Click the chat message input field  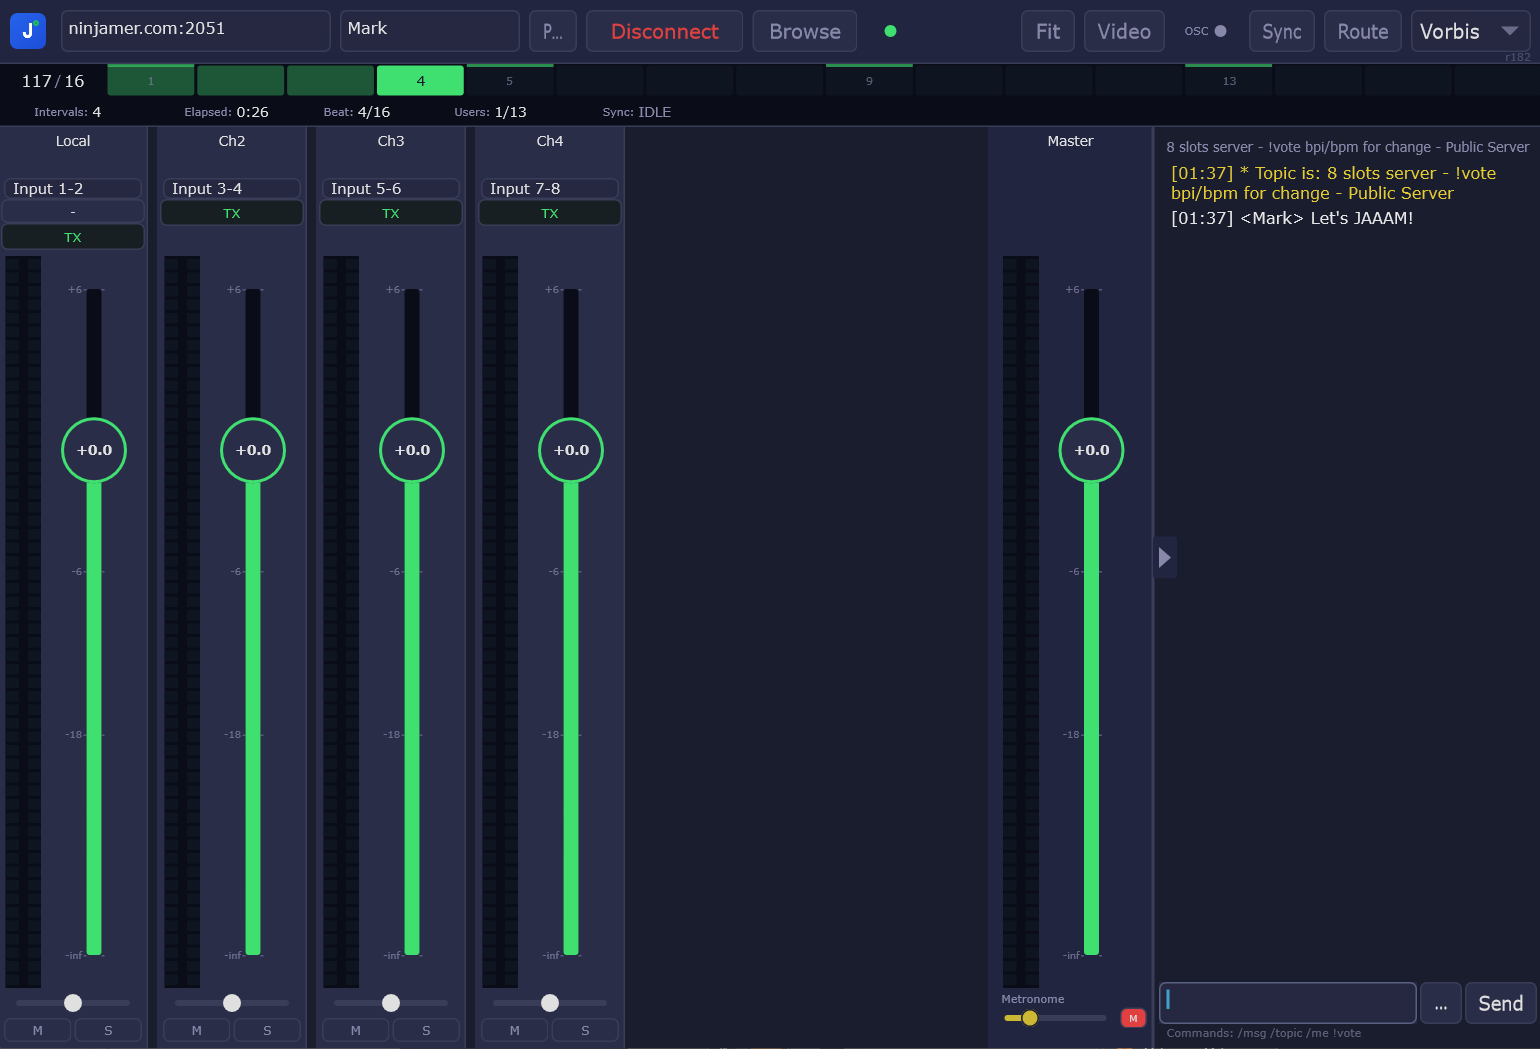(1287, 1002)
